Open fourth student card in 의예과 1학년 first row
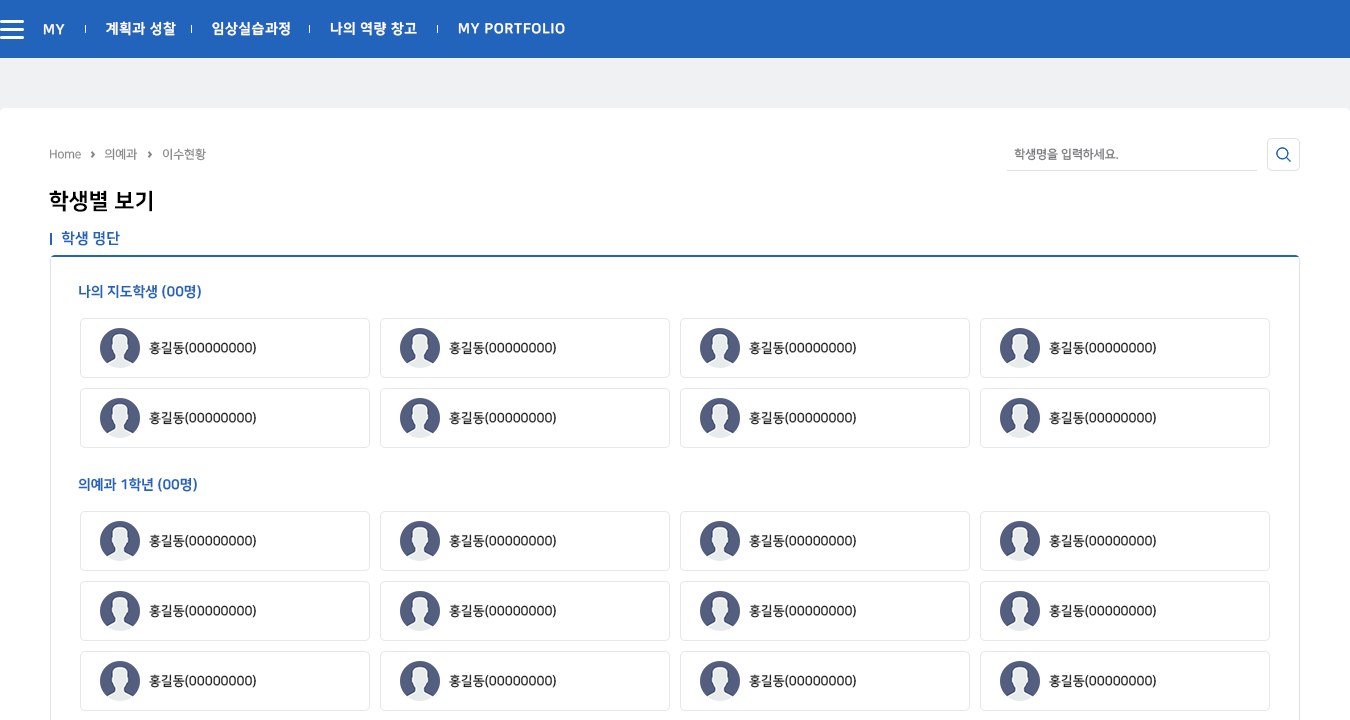Image resolution: width=1350 pixels, height=720 pixels. [x=1125, y=541]
